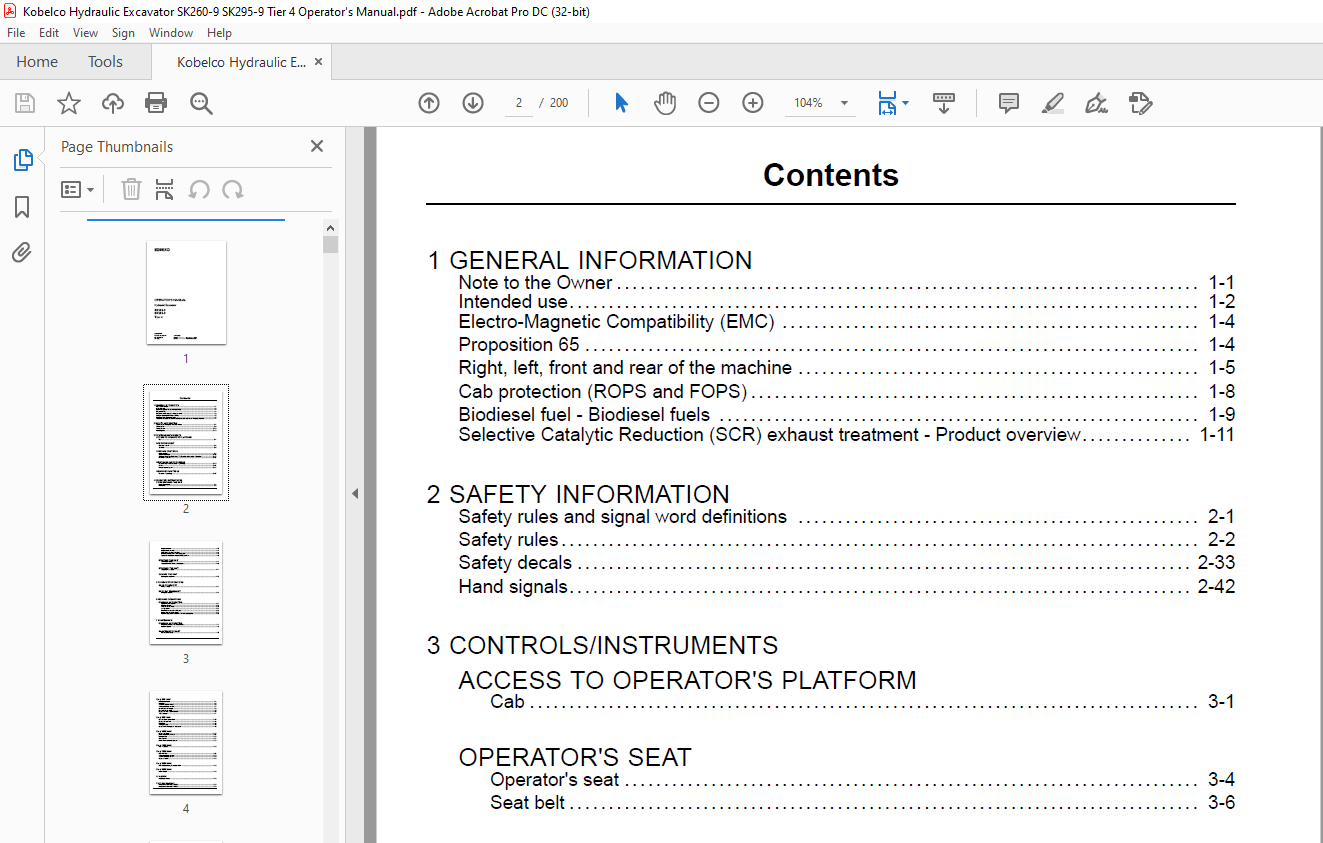The width and height of the screenshot is (1323, 843).
Task: Open the Bookmarks sidebar panel icon
Action: pos(22,207)
